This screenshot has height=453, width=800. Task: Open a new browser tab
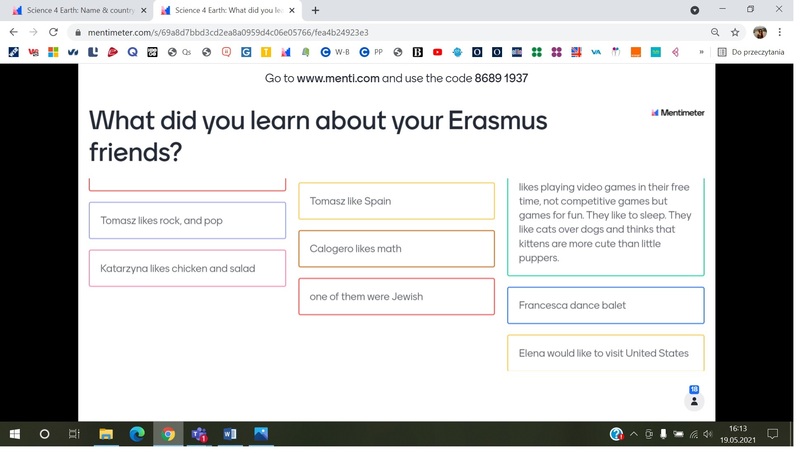coord(315,10)
